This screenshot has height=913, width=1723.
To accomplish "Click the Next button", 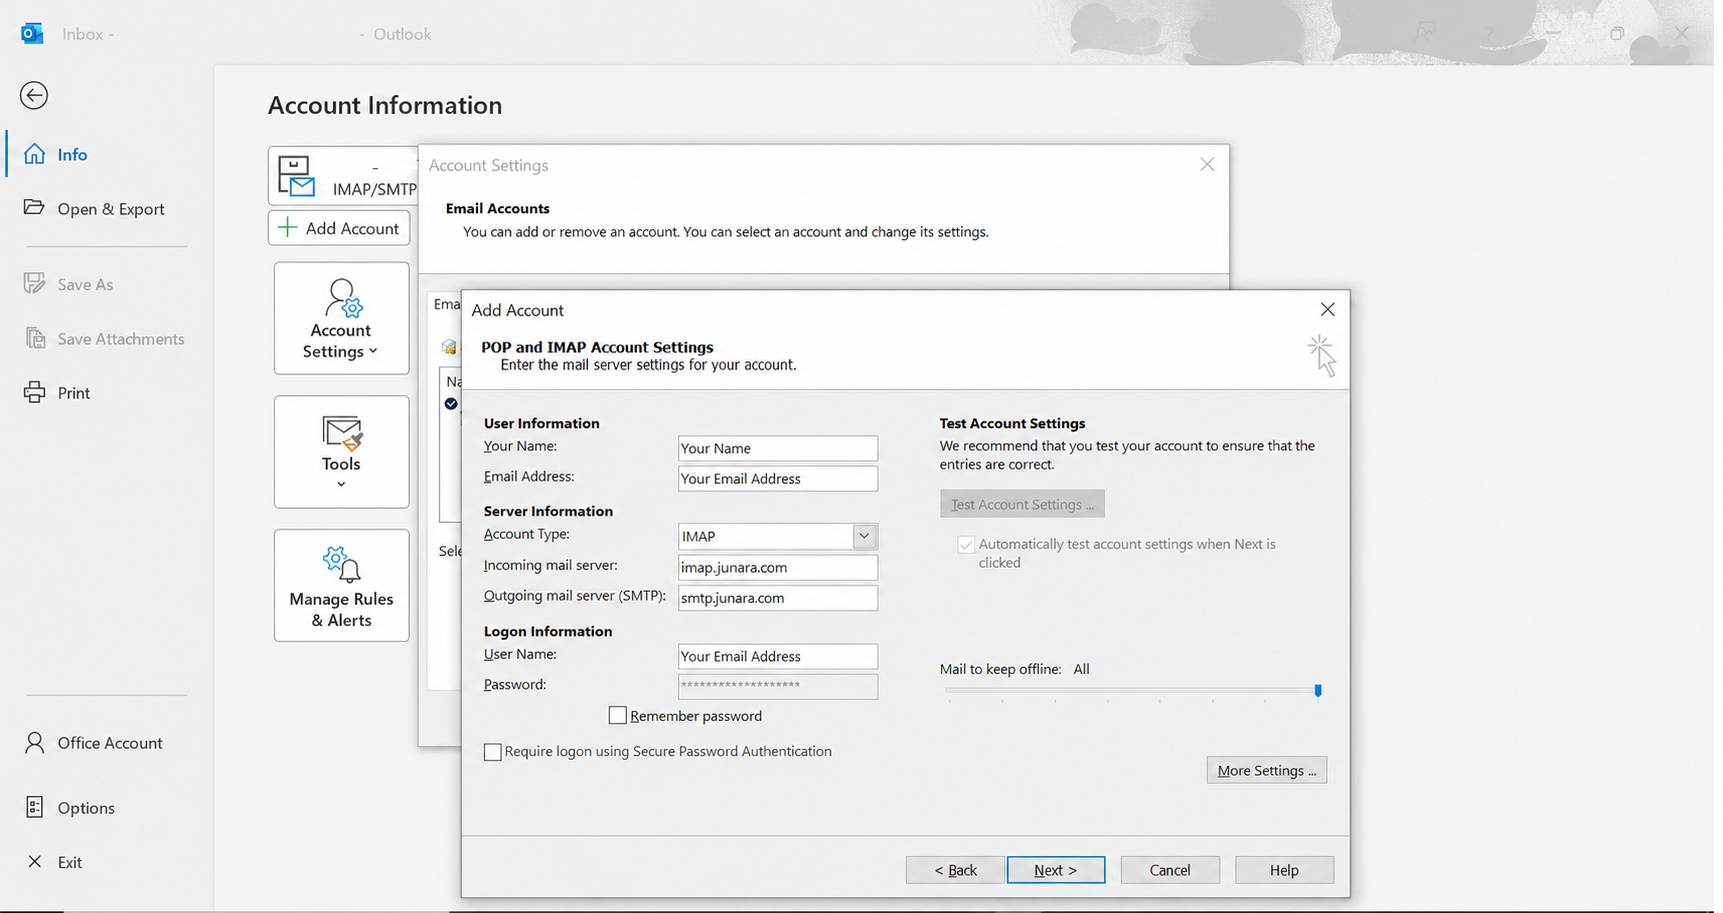I will [1056, 870].
